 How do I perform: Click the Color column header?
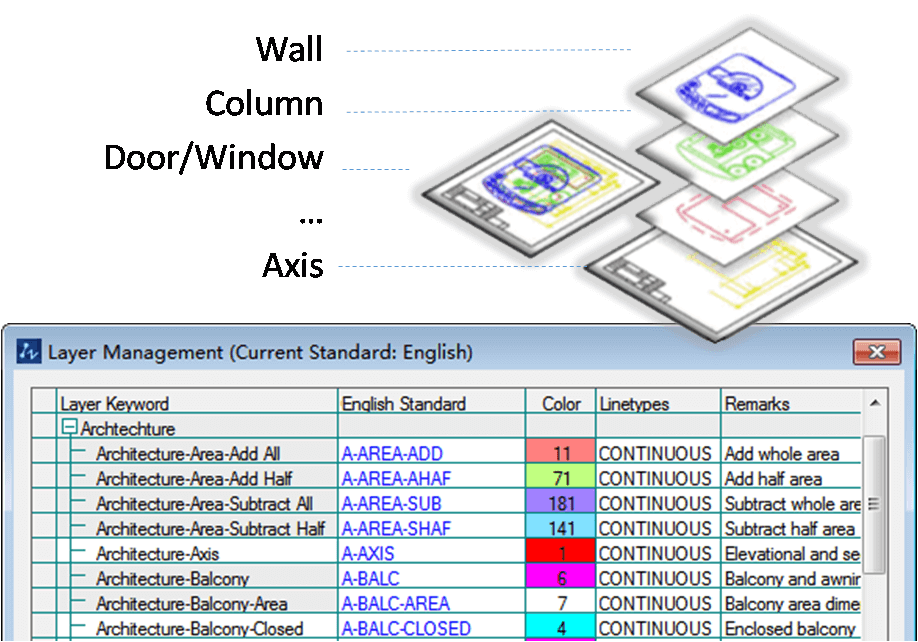point(561,404)
